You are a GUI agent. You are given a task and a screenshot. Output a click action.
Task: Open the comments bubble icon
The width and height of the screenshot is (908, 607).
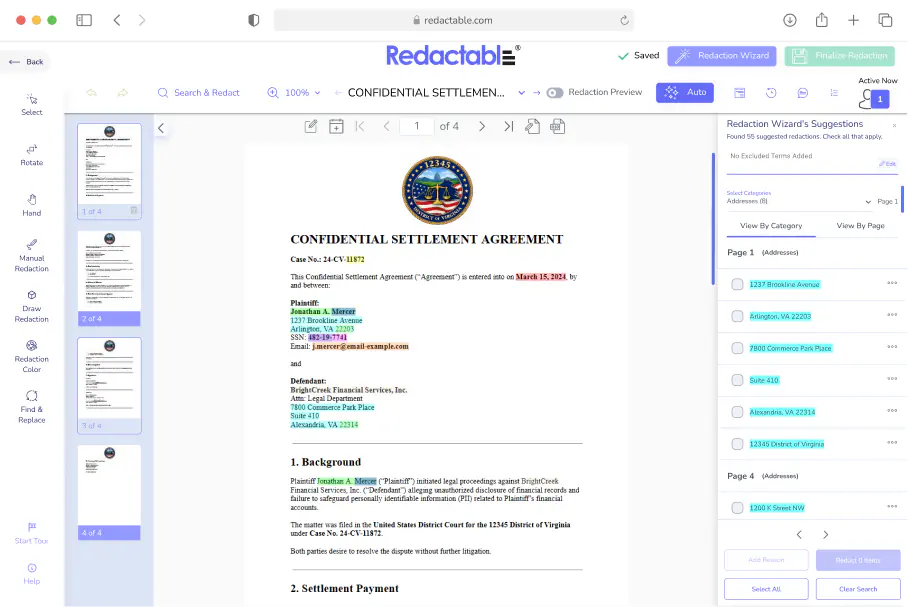coord(802,93)
